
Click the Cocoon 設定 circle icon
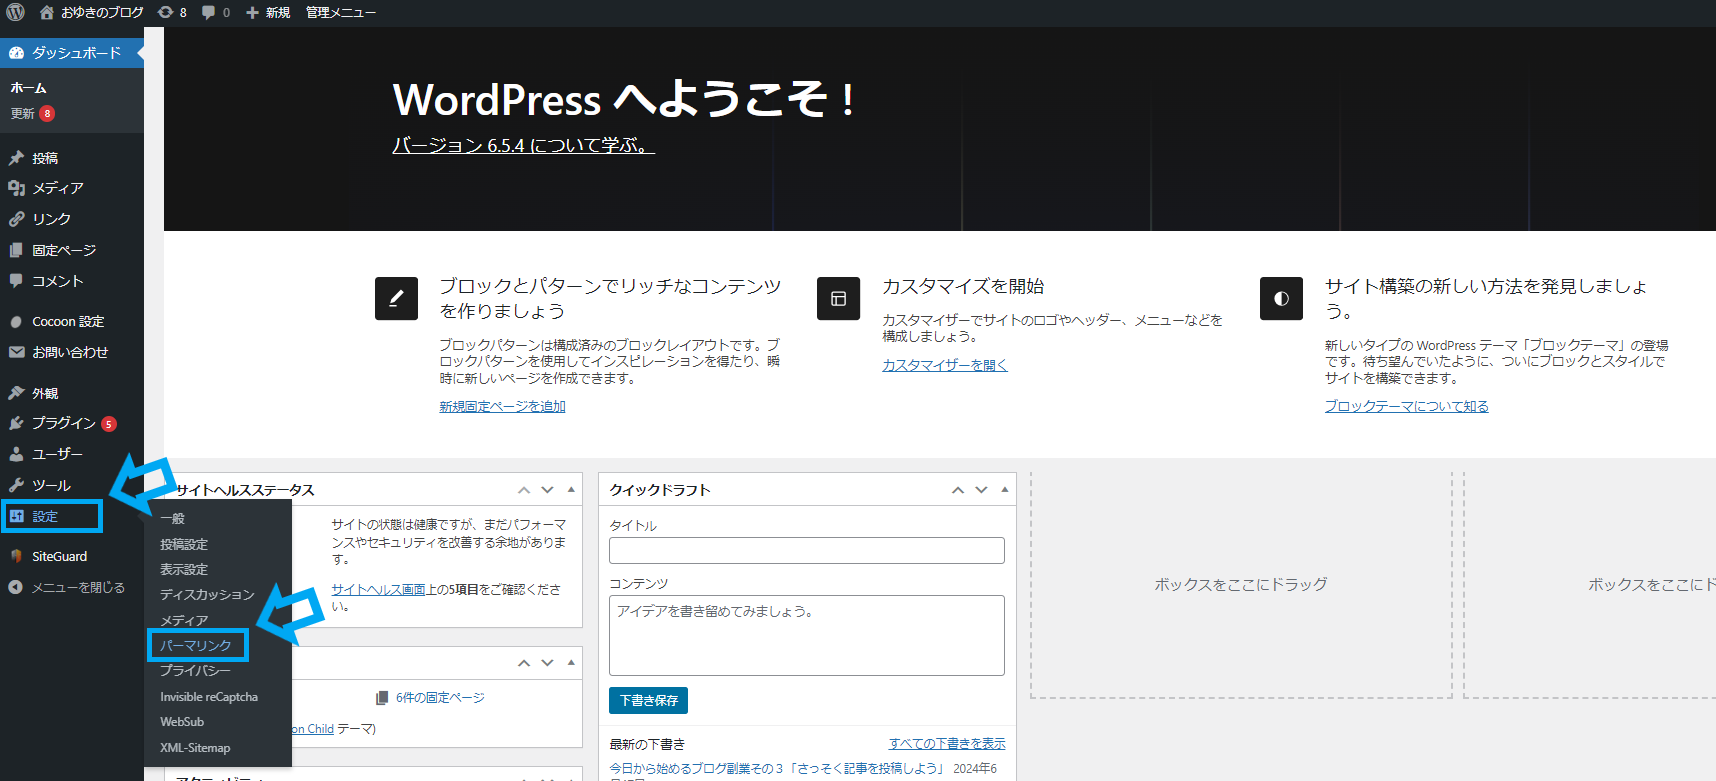pos(16,322)
